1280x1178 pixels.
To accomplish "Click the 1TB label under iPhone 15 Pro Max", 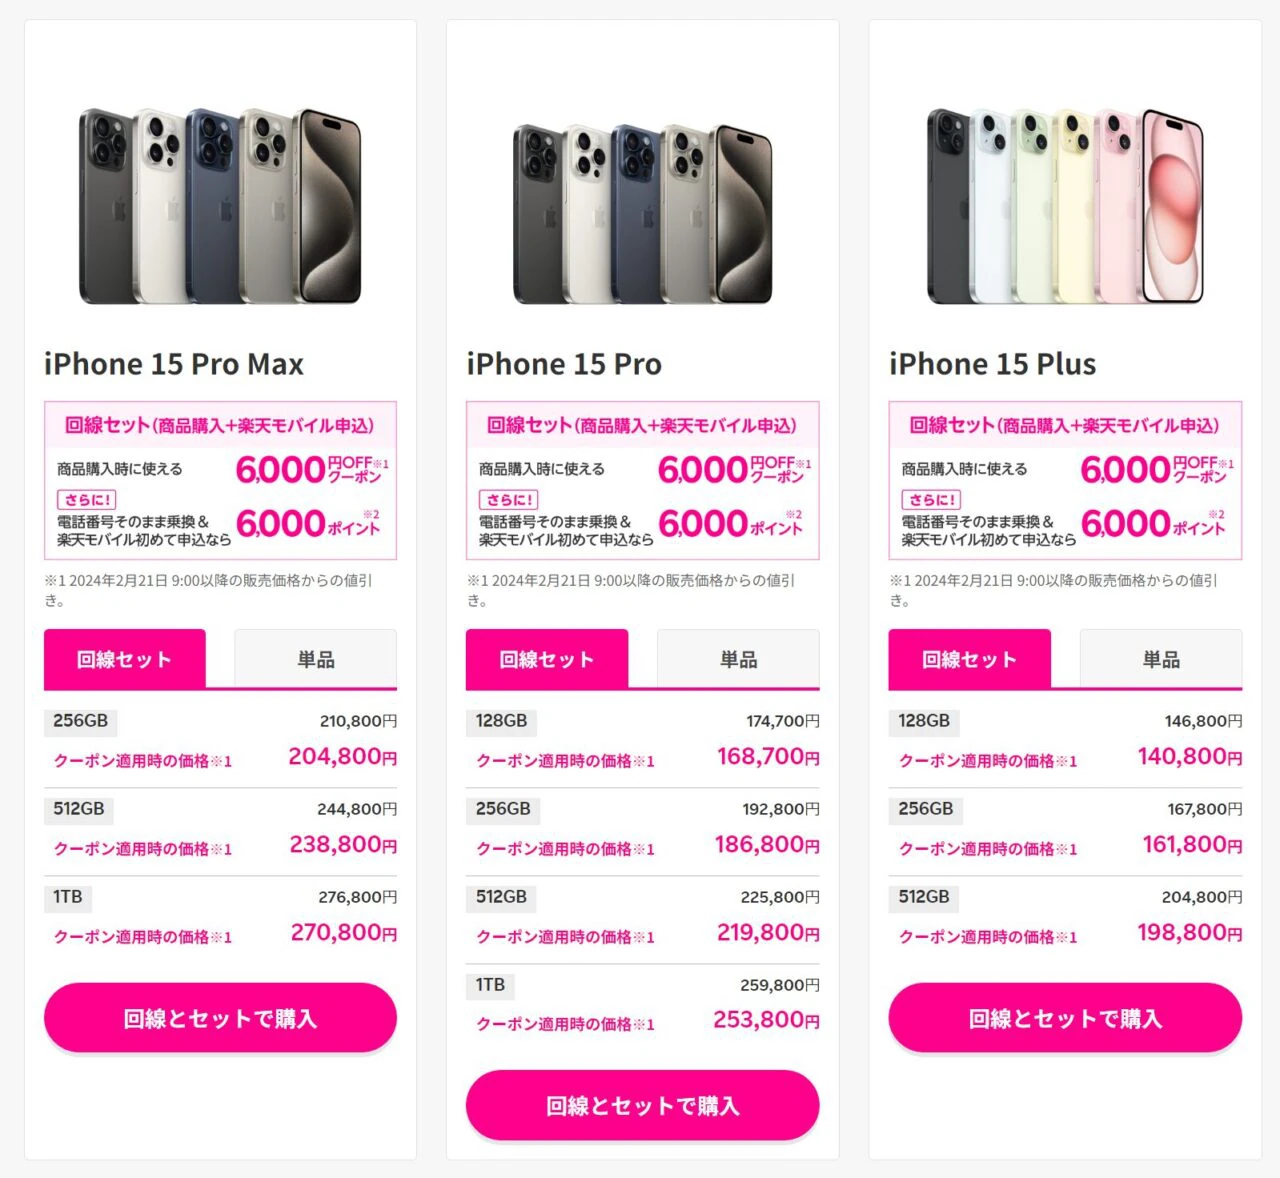I will pos(68,897).
